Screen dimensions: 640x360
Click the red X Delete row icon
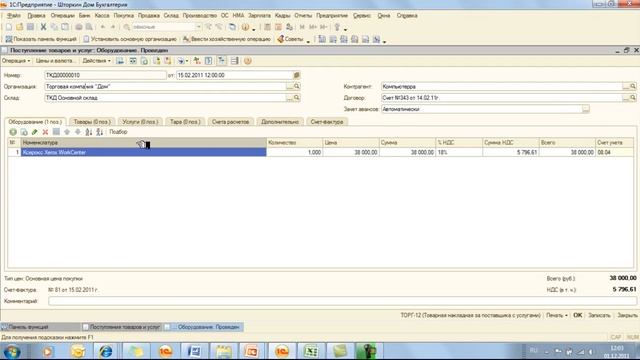[x=45, y=132]
